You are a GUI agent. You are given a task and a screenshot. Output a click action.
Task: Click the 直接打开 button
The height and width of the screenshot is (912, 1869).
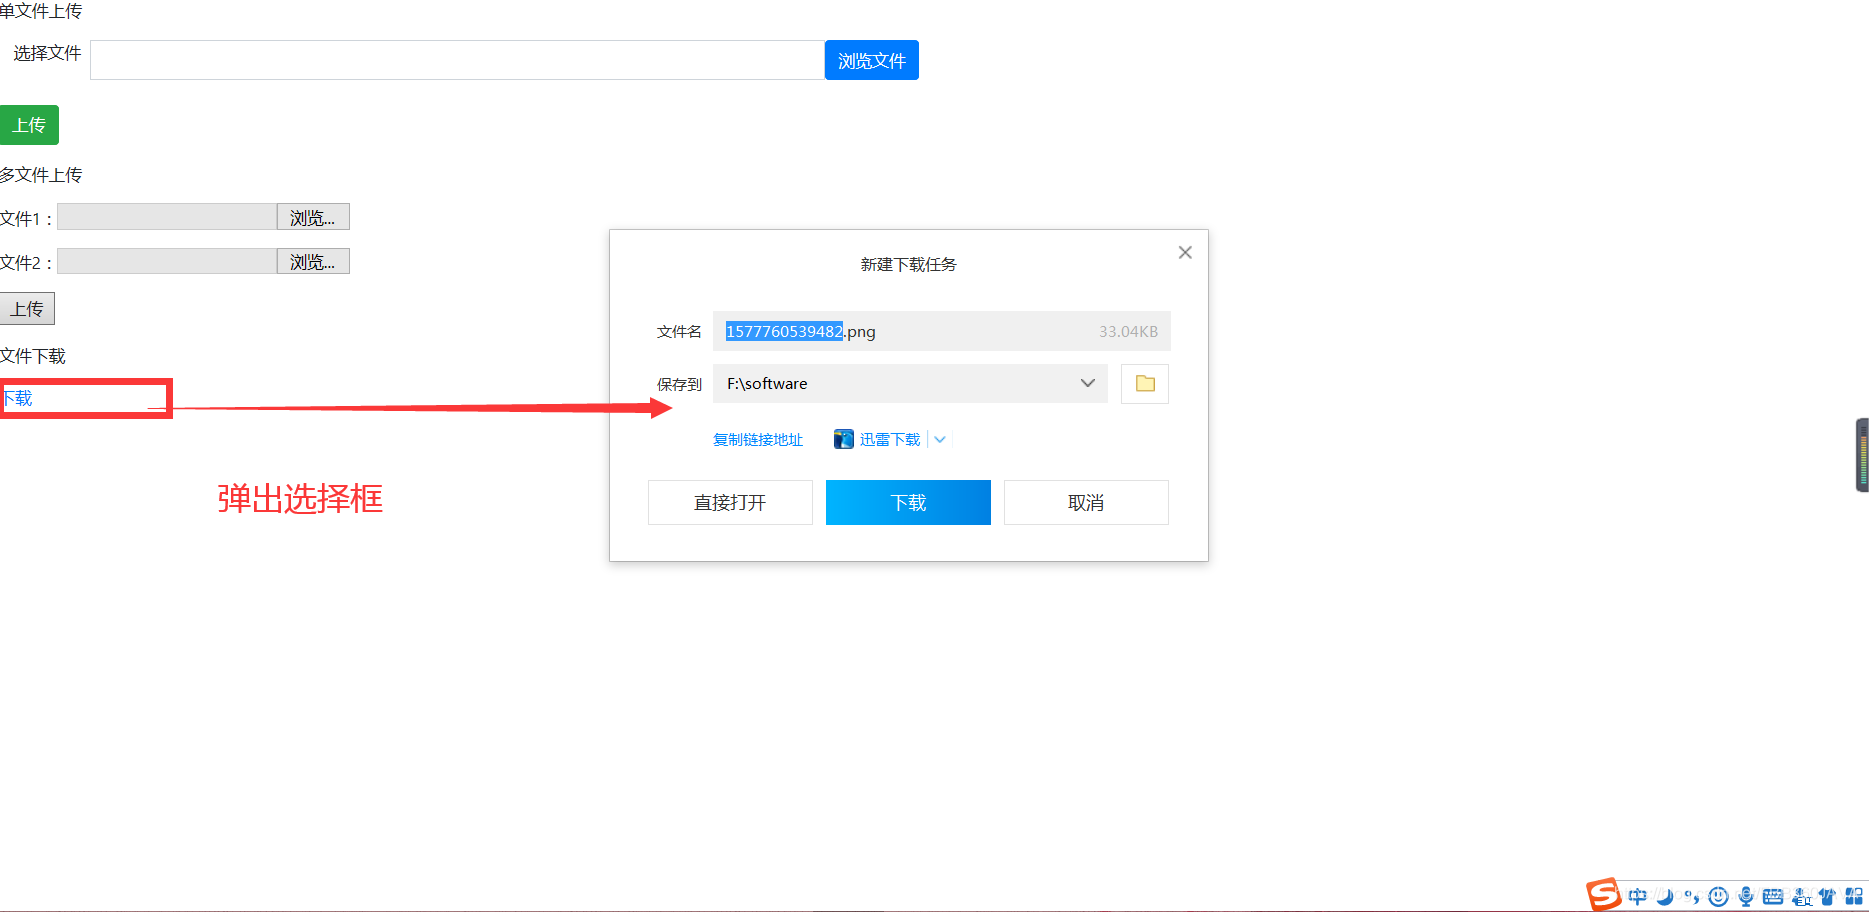[x=730, y=502]
